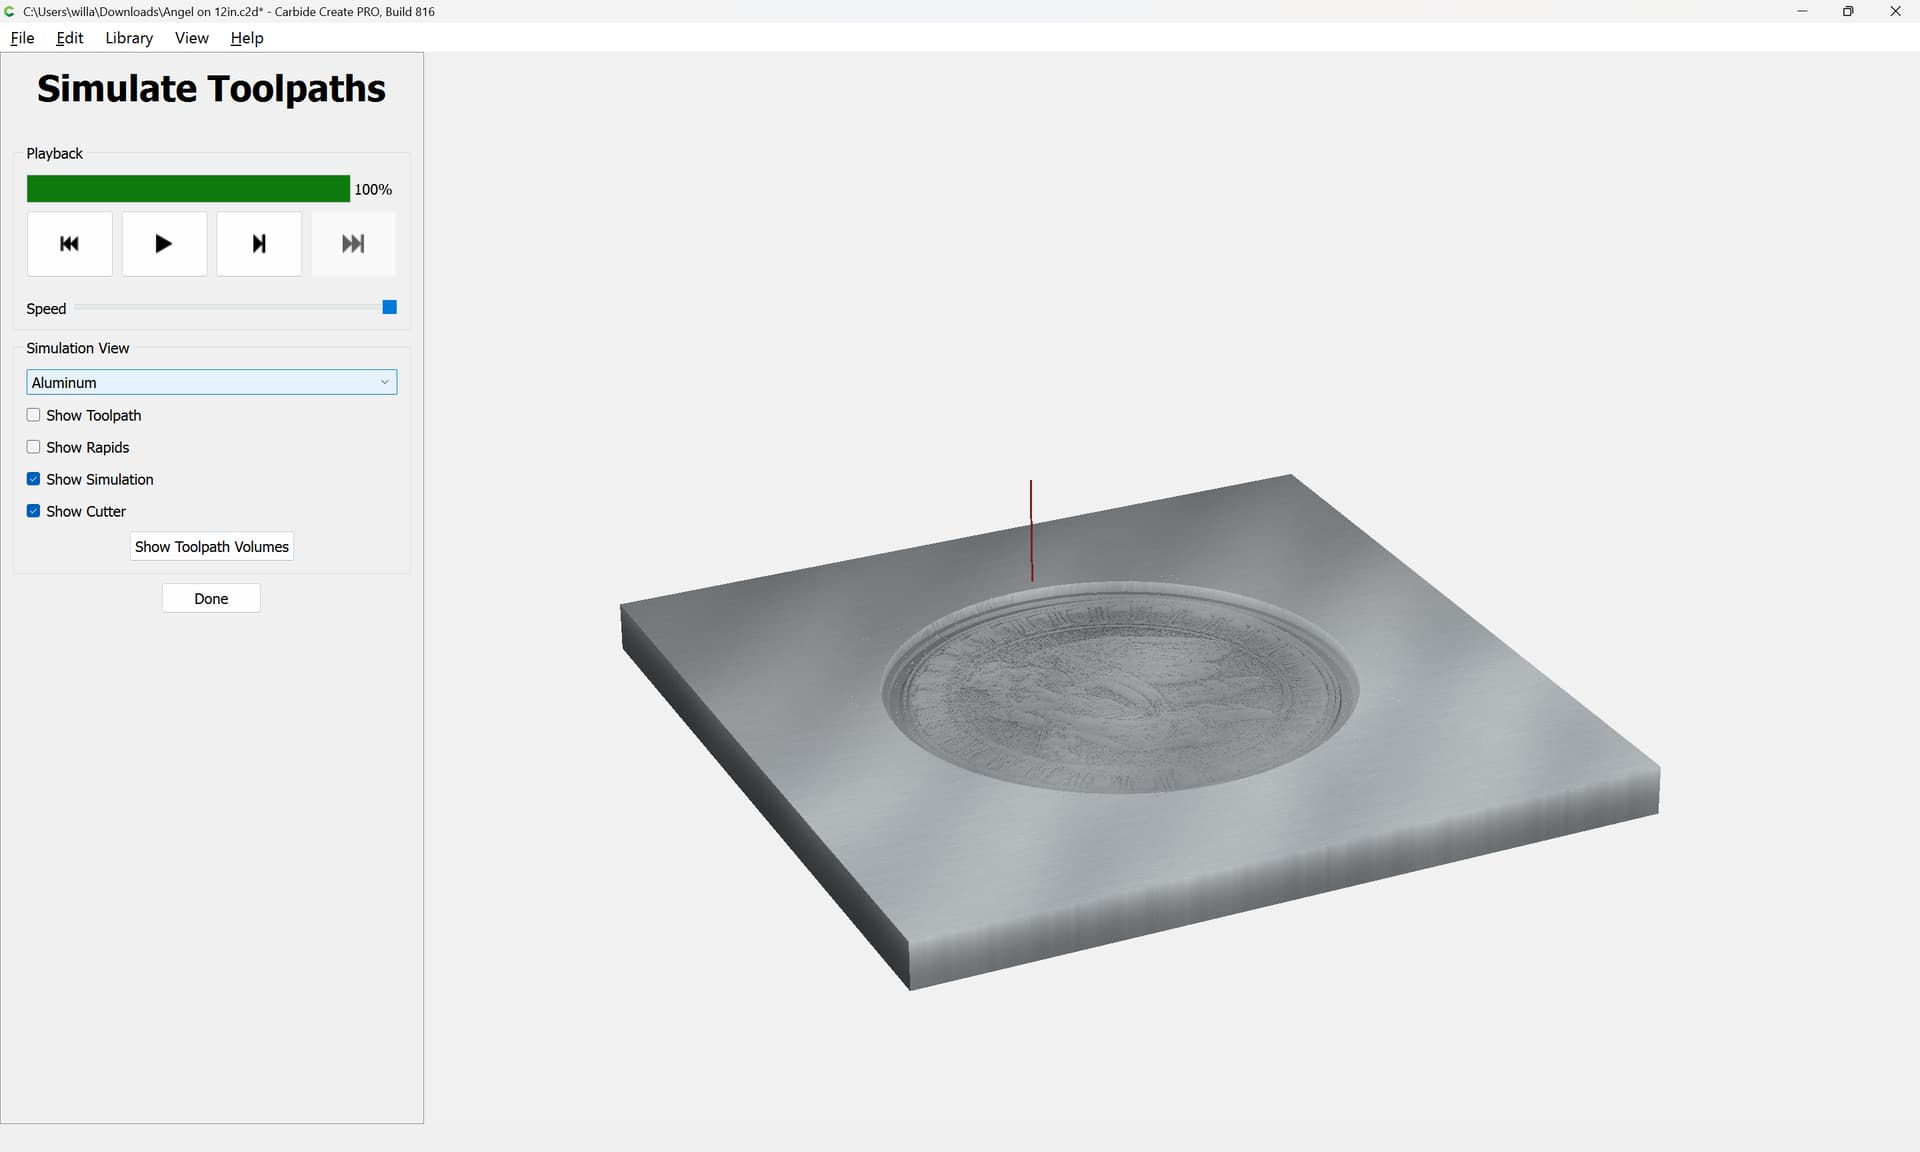
Task: Open the Aluminum simulation view dropdown
Action: (x=211, y=382)
